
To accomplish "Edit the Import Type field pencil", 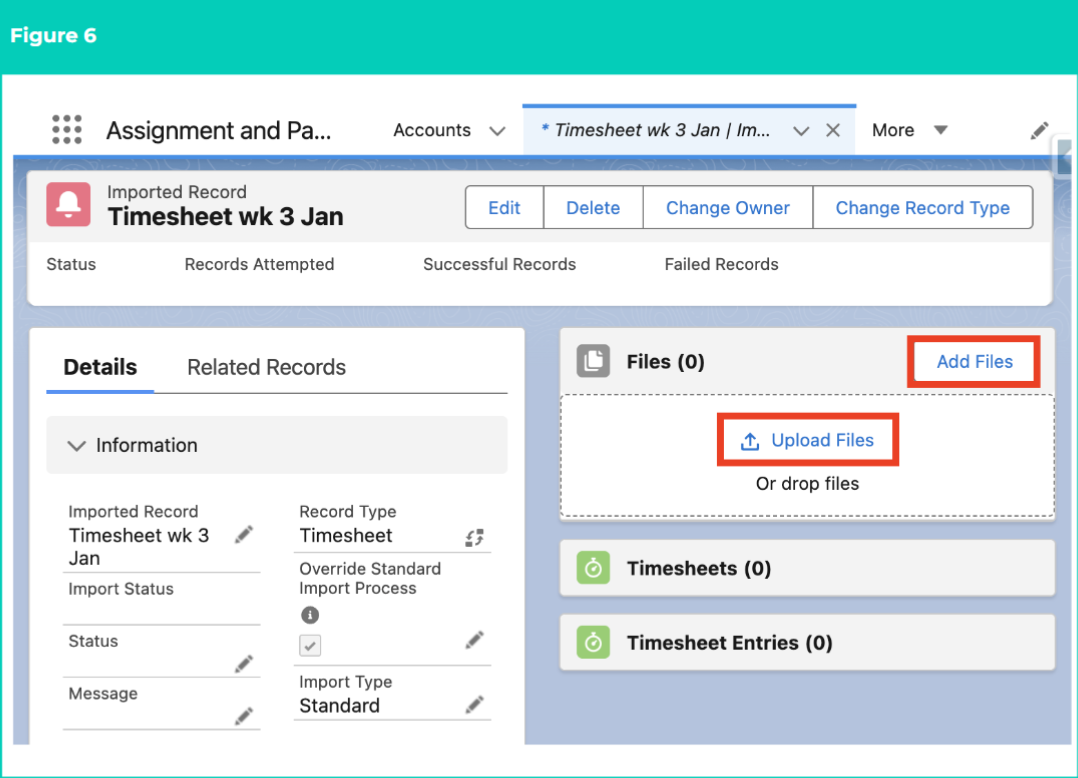I will click(x=474, y=704).
